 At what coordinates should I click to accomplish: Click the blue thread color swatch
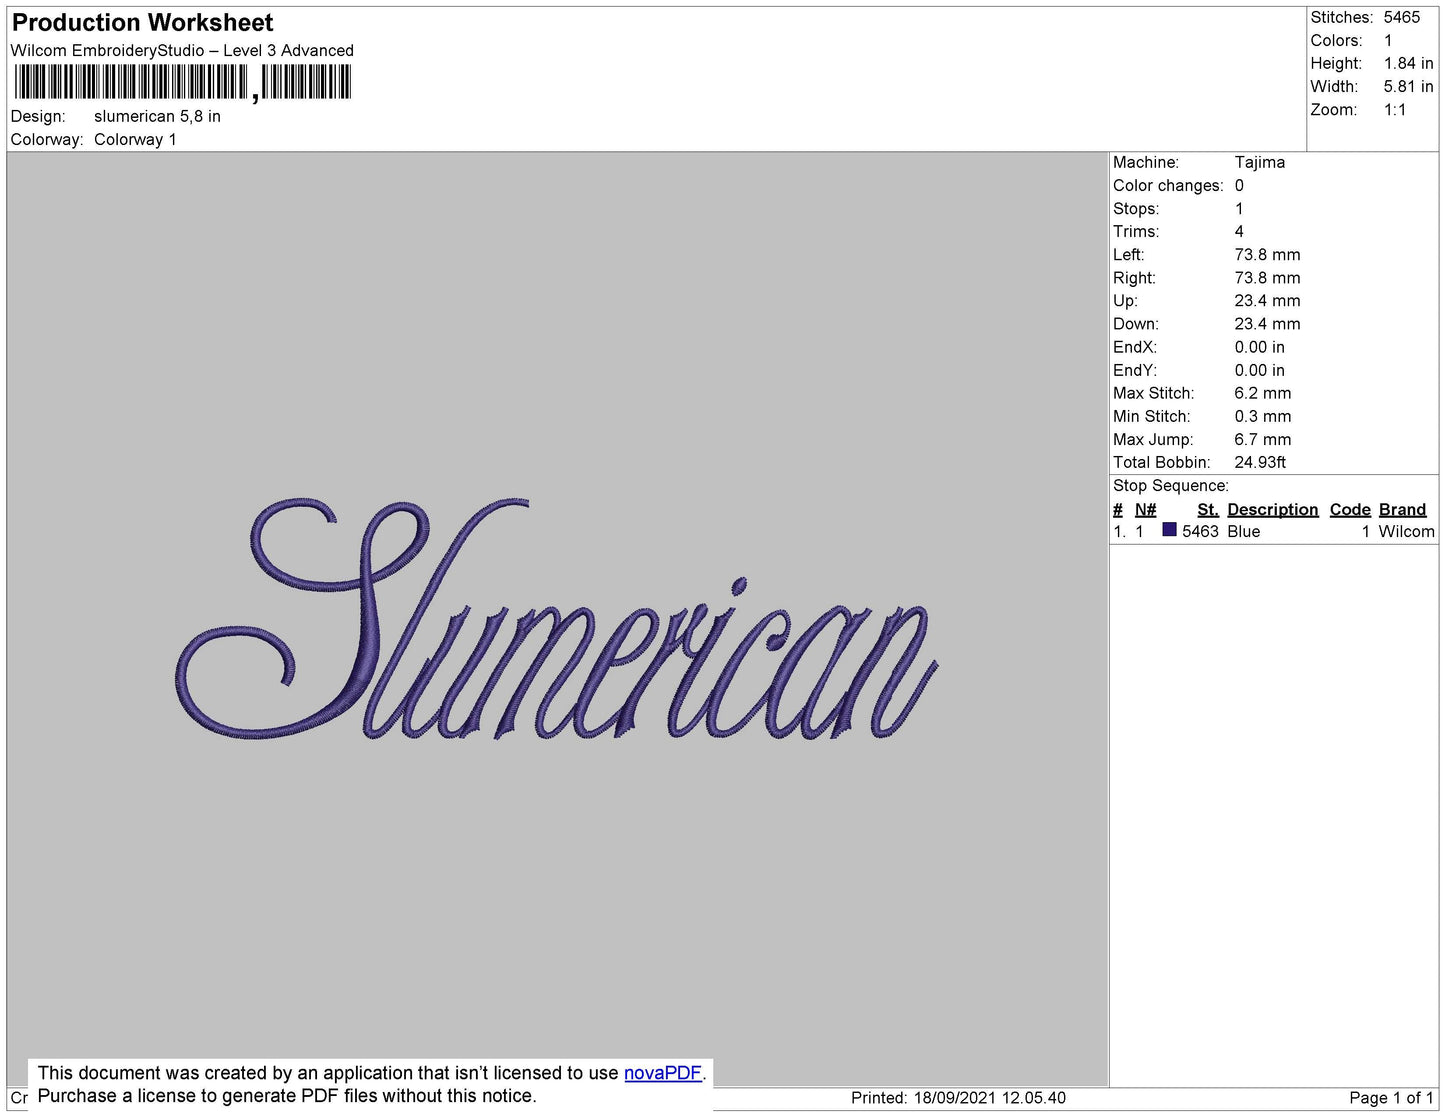(x=1169, y=530)
